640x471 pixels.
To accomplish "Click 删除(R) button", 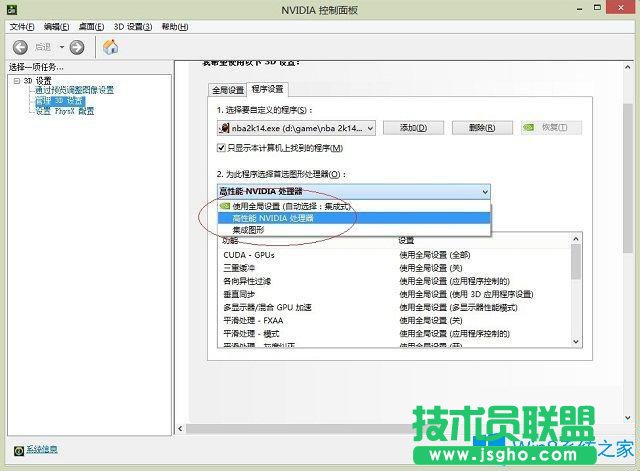I will pyautogui.click(x=482, y=128).
